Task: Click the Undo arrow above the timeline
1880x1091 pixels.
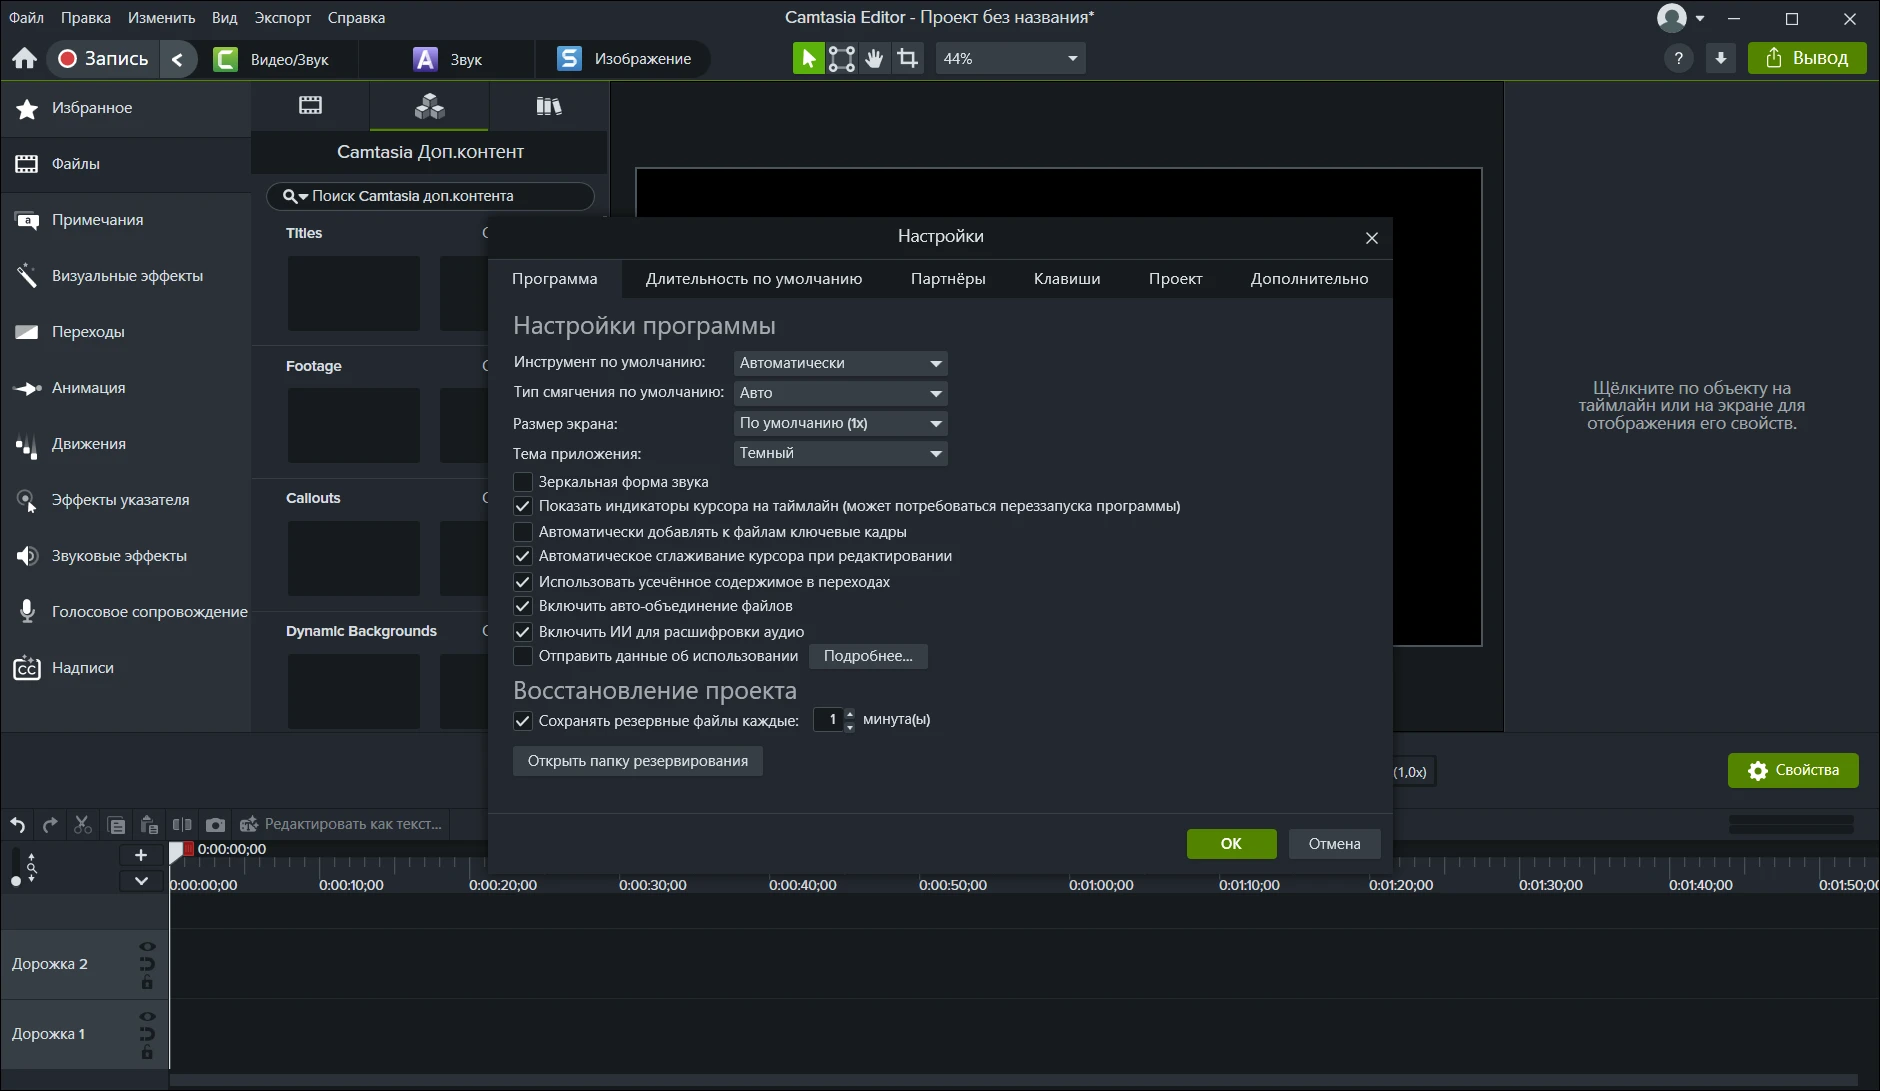Action: point(18,825)
